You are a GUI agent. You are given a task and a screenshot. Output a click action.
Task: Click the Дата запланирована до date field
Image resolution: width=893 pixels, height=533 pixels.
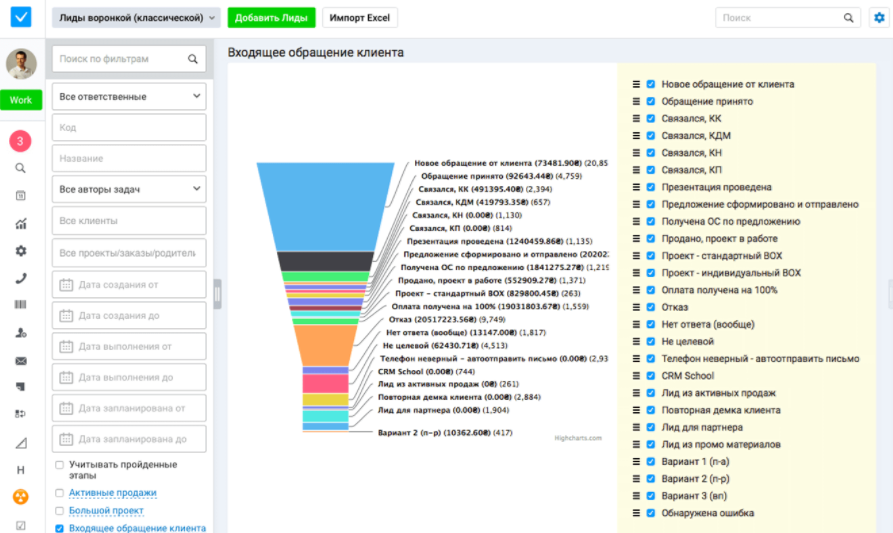pos(129,439)
